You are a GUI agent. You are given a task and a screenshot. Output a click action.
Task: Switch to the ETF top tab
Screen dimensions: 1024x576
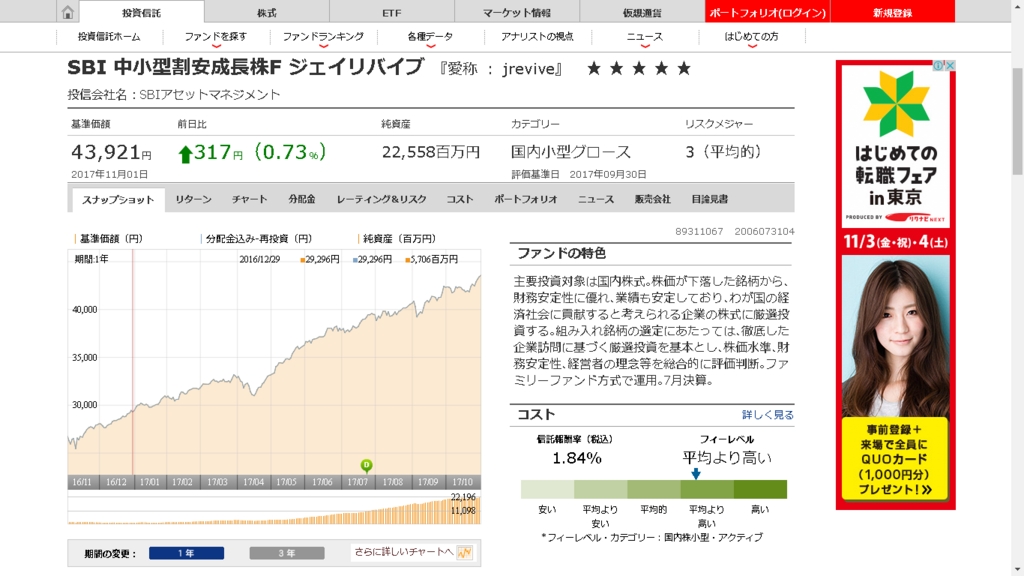coord(392,12)
